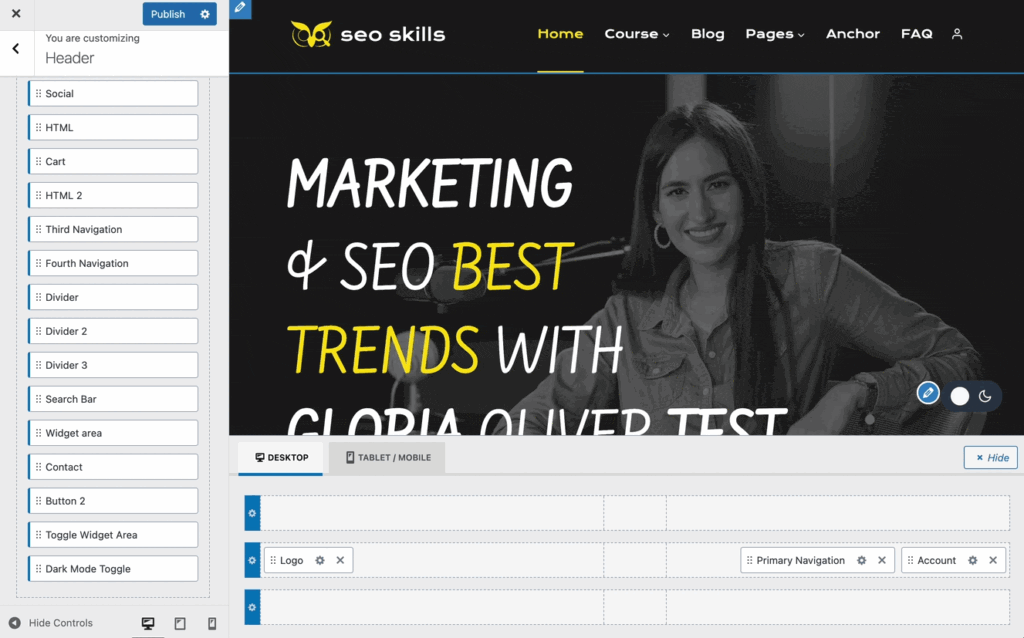Viewport: 1024px width, 638px height.
Task: Remove the Account element from header row
Action: click(993, 561)
